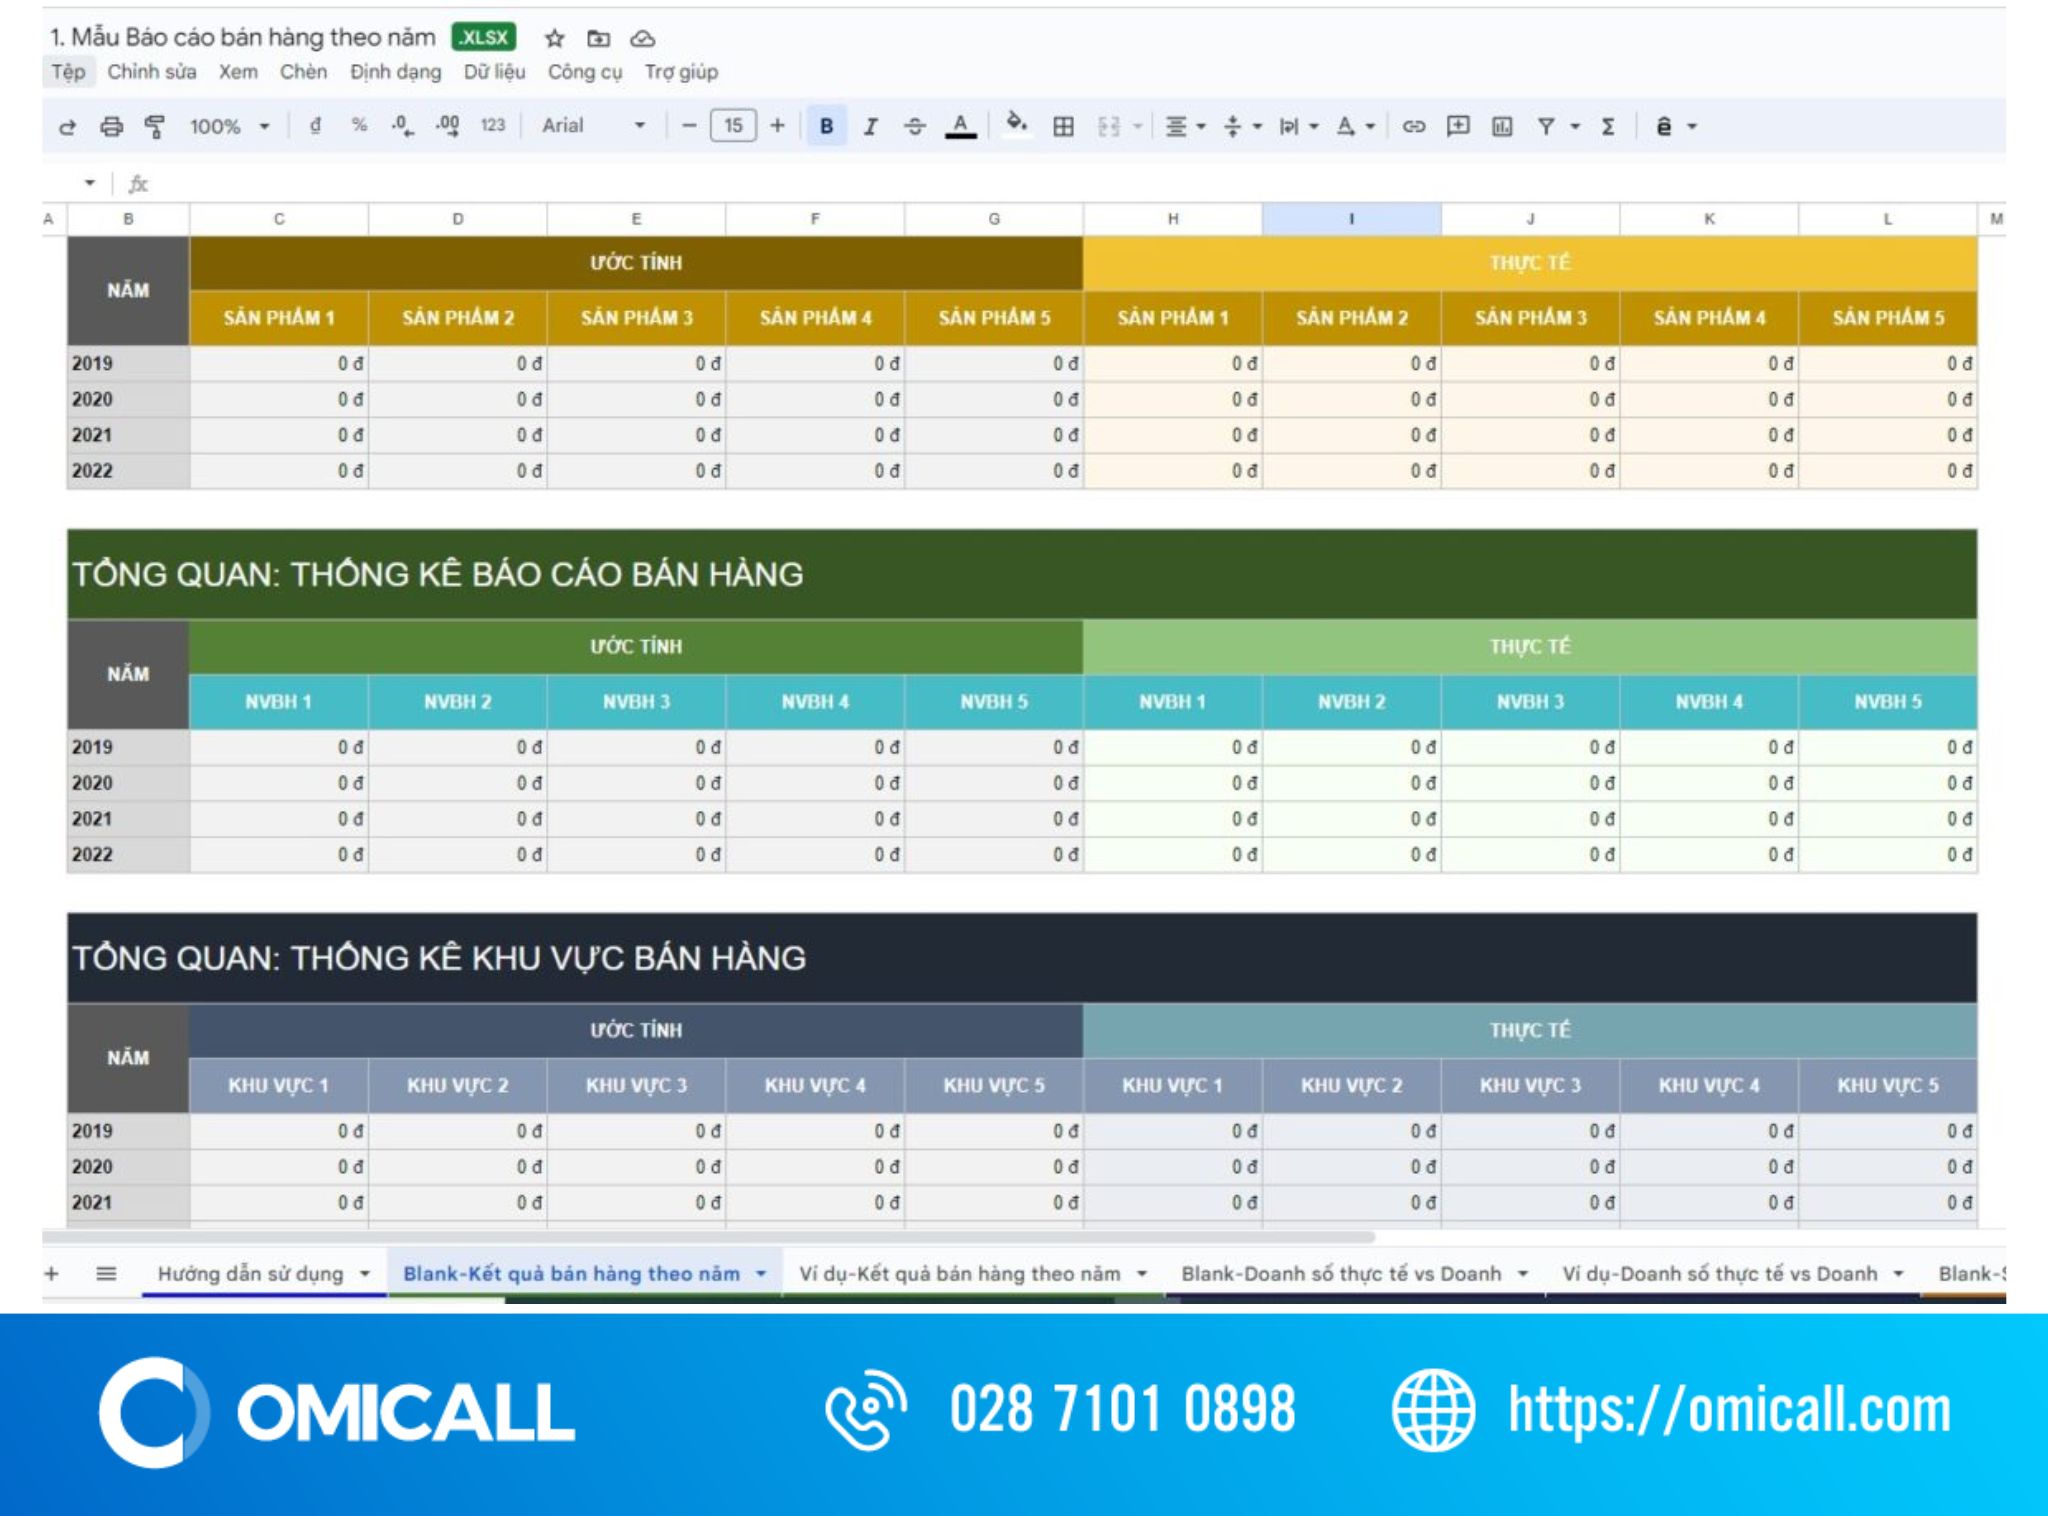Switch to Ví dụ-Kết quả bán hàng tab

(959, 1273)
